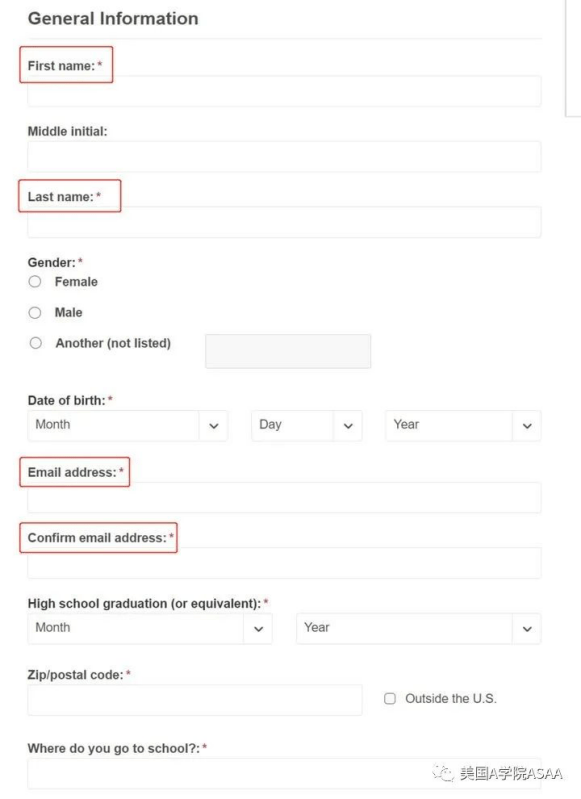Open the birth Month dropdown

tap(127, 425)
